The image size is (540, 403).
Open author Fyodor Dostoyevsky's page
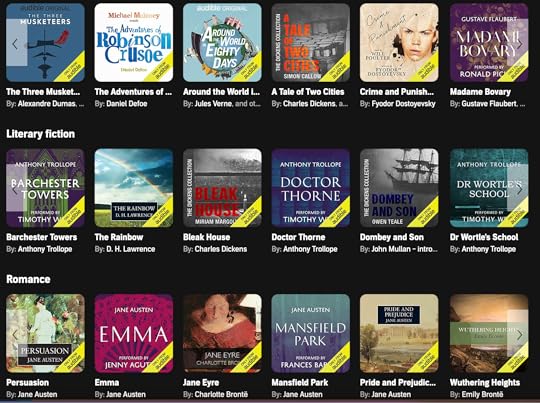pyautogui.click(x=403, y=104)
